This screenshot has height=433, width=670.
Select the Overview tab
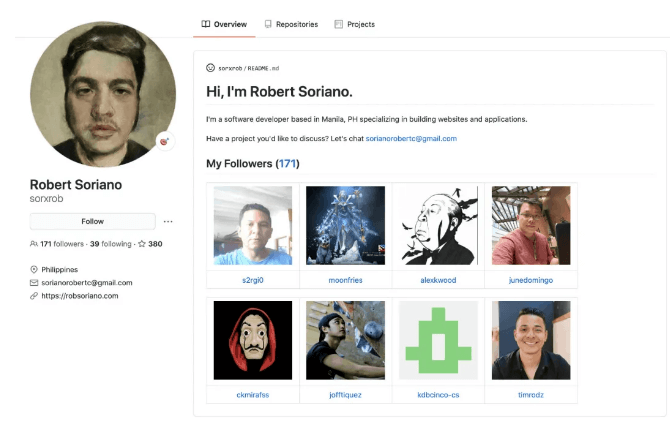point(224,24)
